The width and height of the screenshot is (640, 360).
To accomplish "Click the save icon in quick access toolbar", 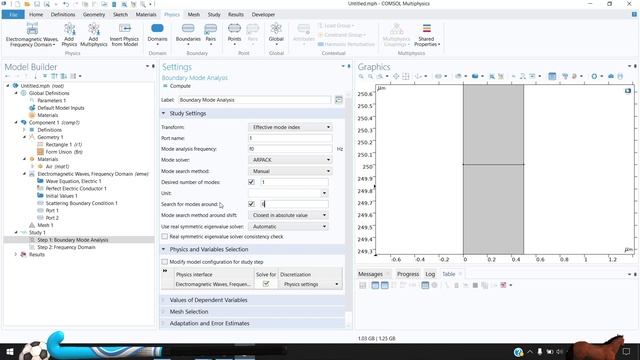I will click(37, 4).
